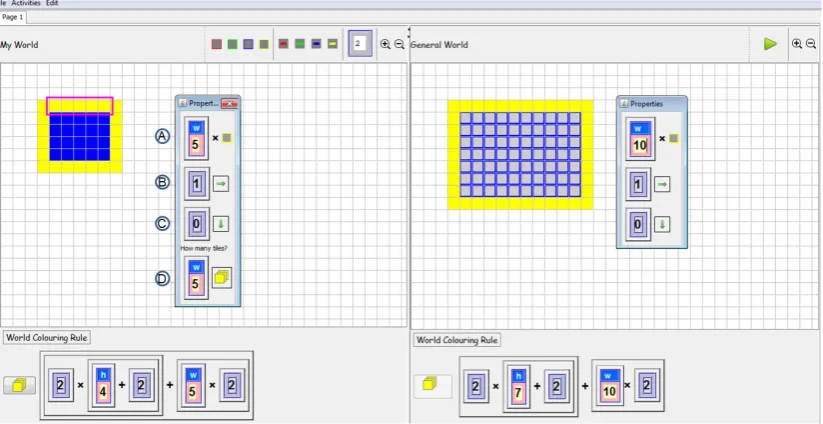Click the yellow tiles button in General World rule
The width and height of the screenshot is (823, 424).
[432, 386]
